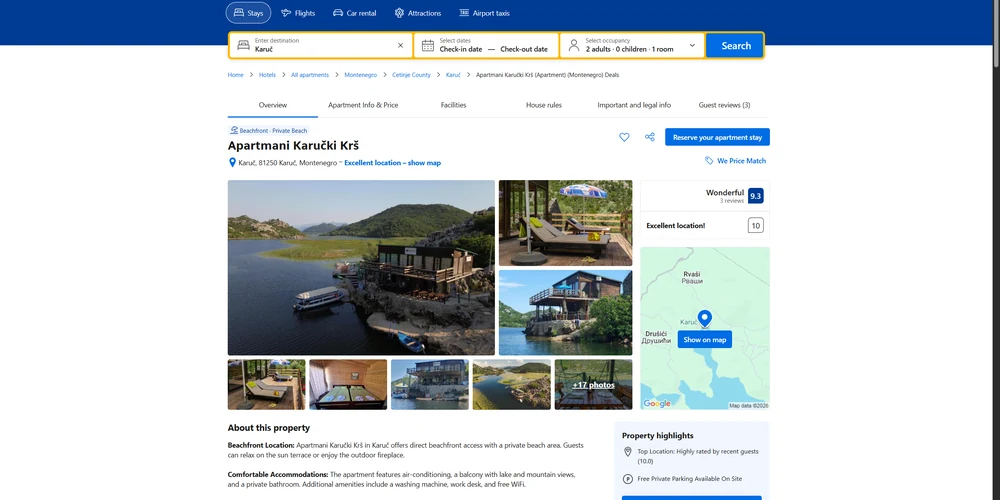The height and width of the screenshot is (500, 1000).
Task: Click the Beachfront · Private Beach badge
Action: point(268,131)
